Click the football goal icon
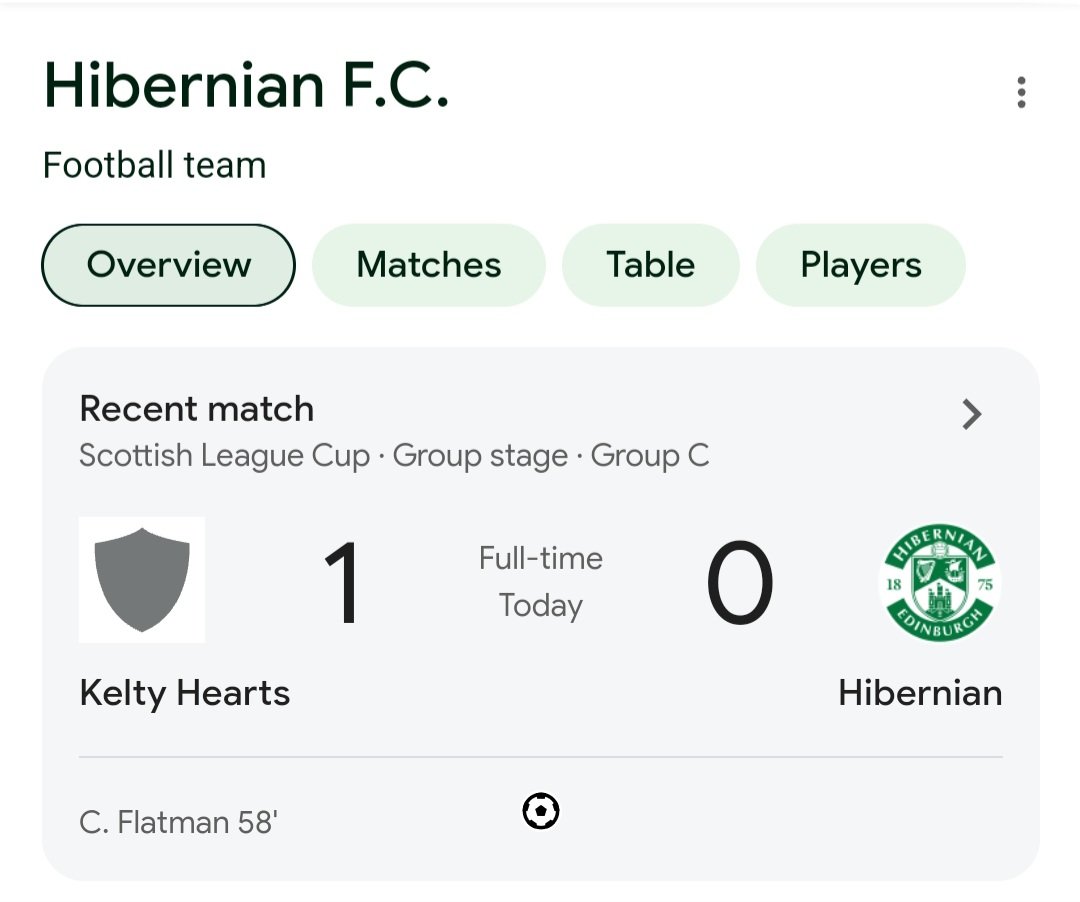1080x902 pixels. tap(541, 811)
